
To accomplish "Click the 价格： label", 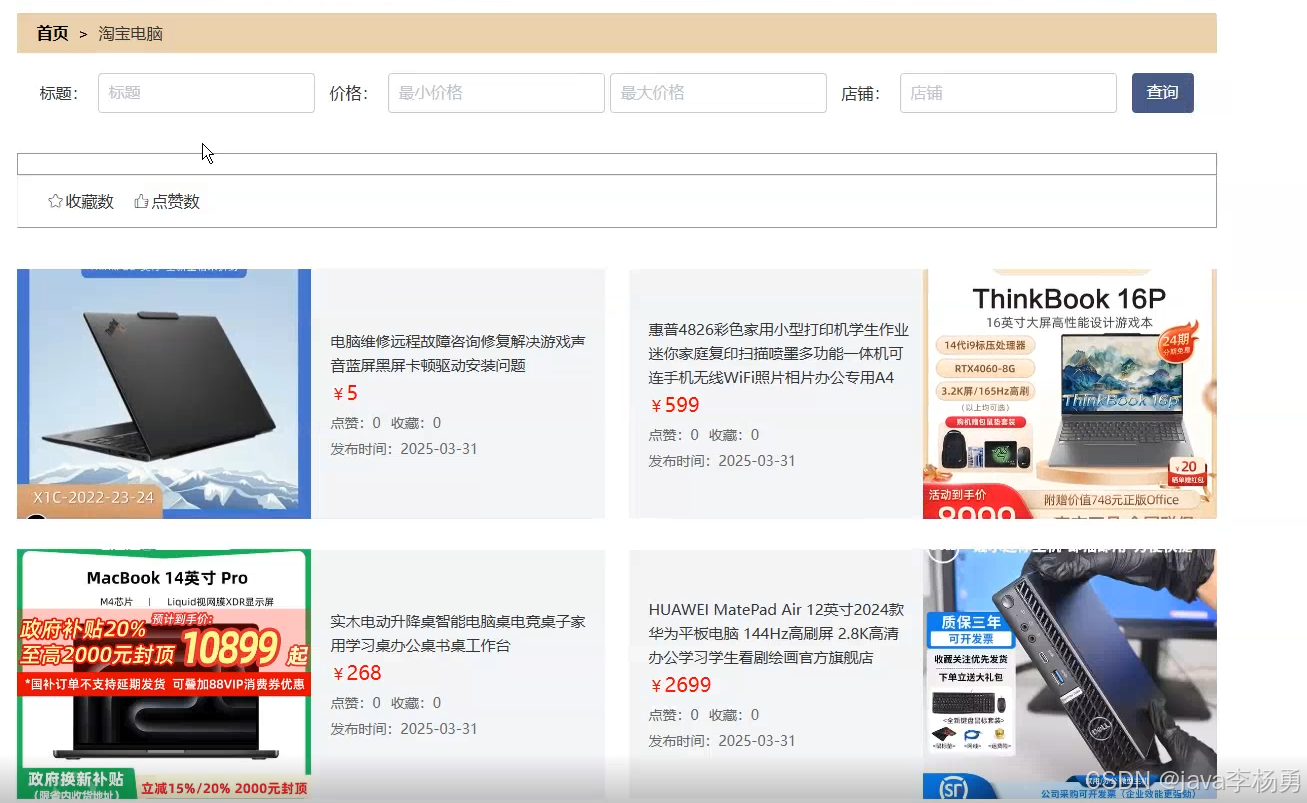I will (x=349, y=93).
